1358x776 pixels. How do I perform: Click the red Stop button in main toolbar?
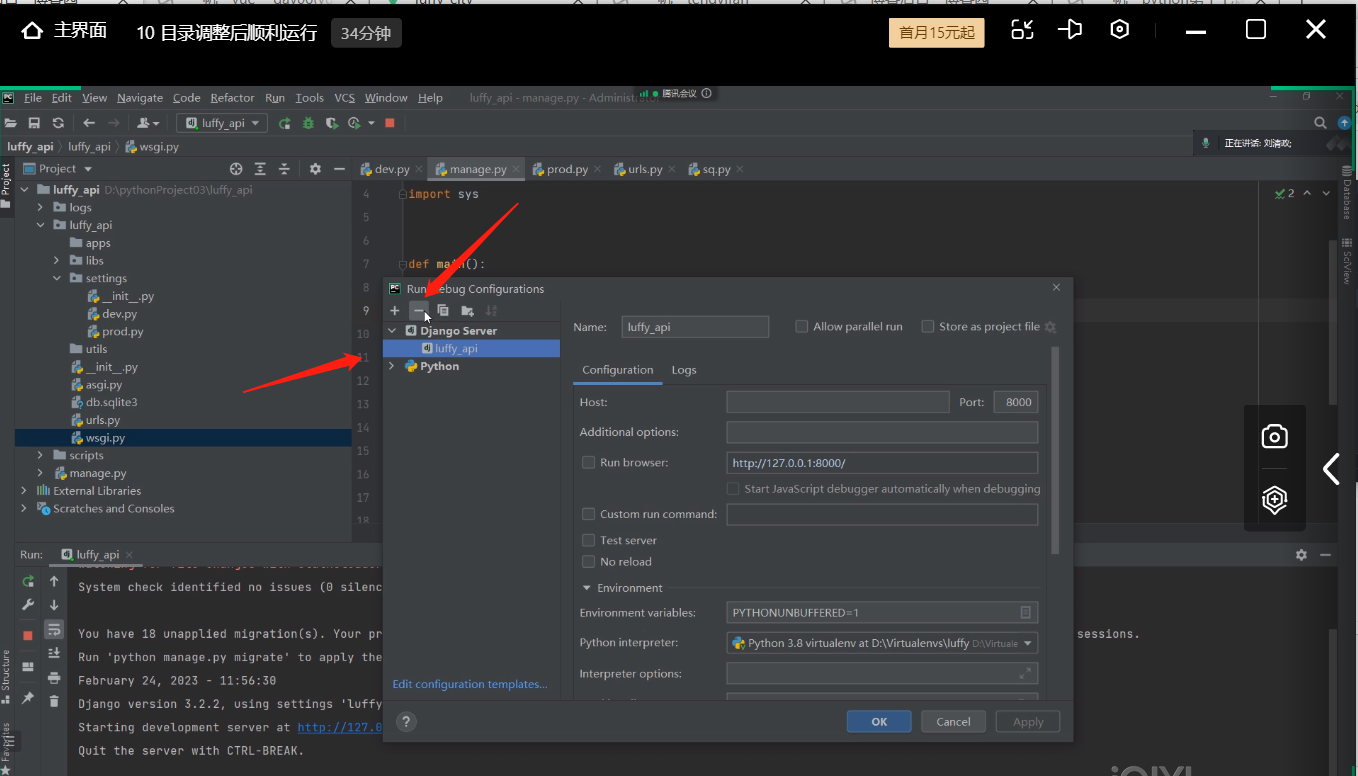coord(390,123)
